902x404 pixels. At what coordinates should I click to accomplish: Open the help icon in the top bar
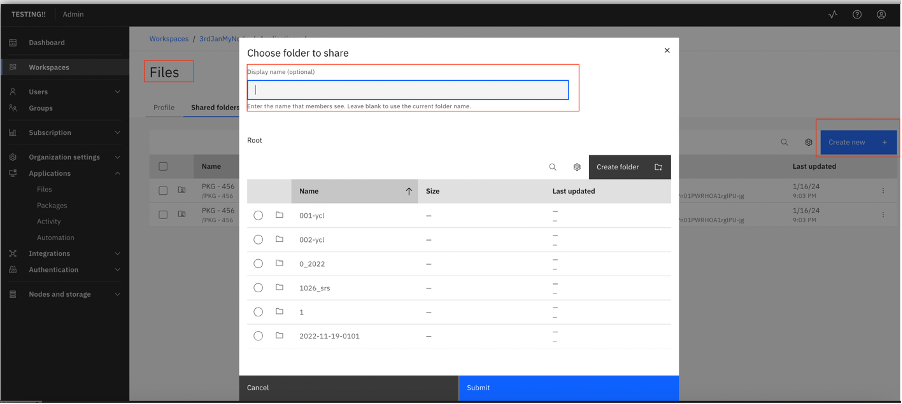point(857,15)
